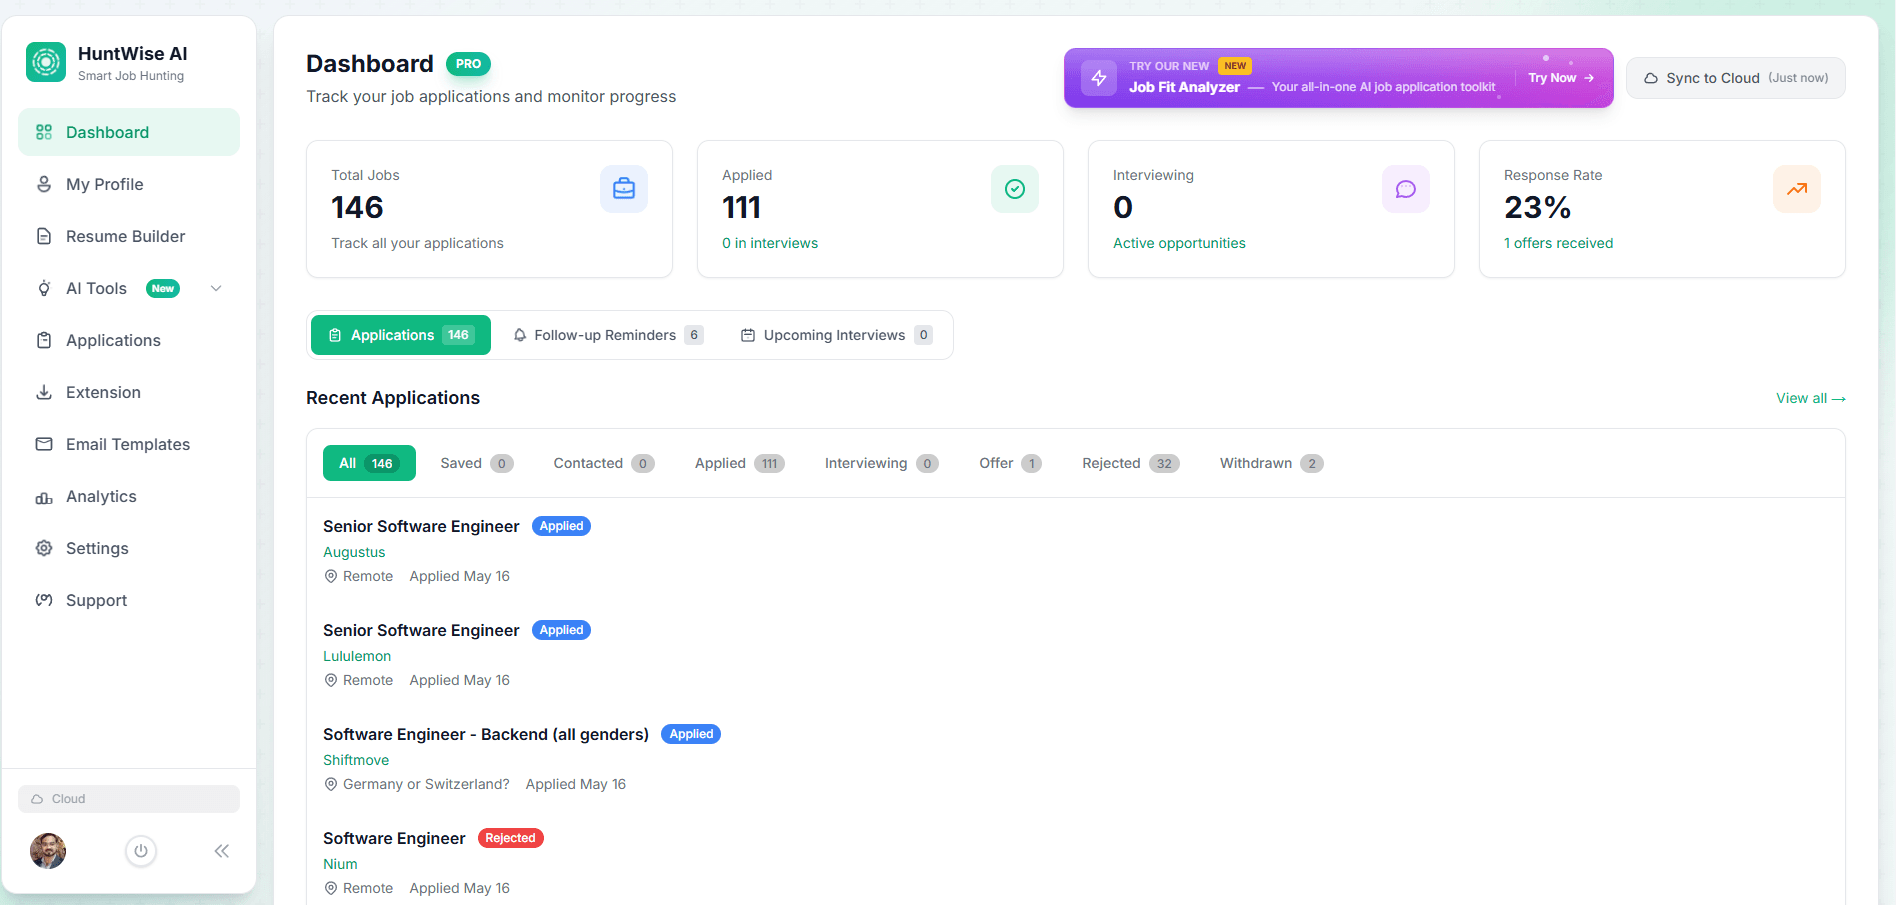The width and height of the screenshot is (1896, 905).
Task: Collapse the sidebar with double chevron
Action: pos(222,851)
